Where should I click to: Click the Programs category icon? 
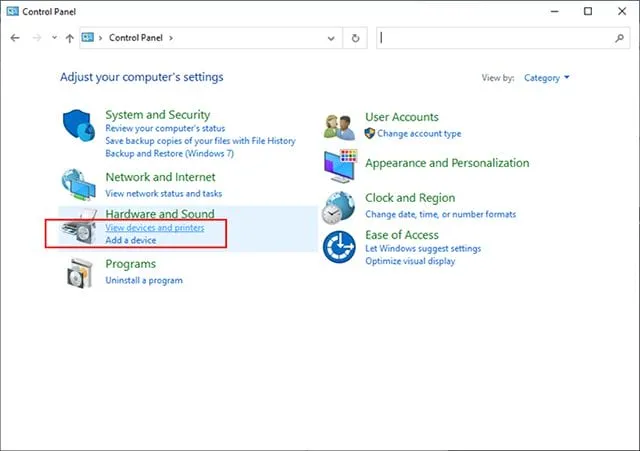point(80,272)
